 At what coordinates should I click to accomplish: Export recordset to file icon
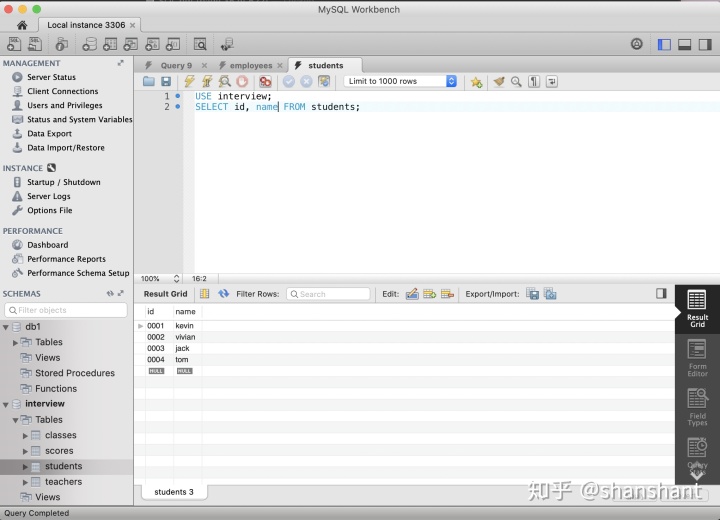click(x=532, y=294)
